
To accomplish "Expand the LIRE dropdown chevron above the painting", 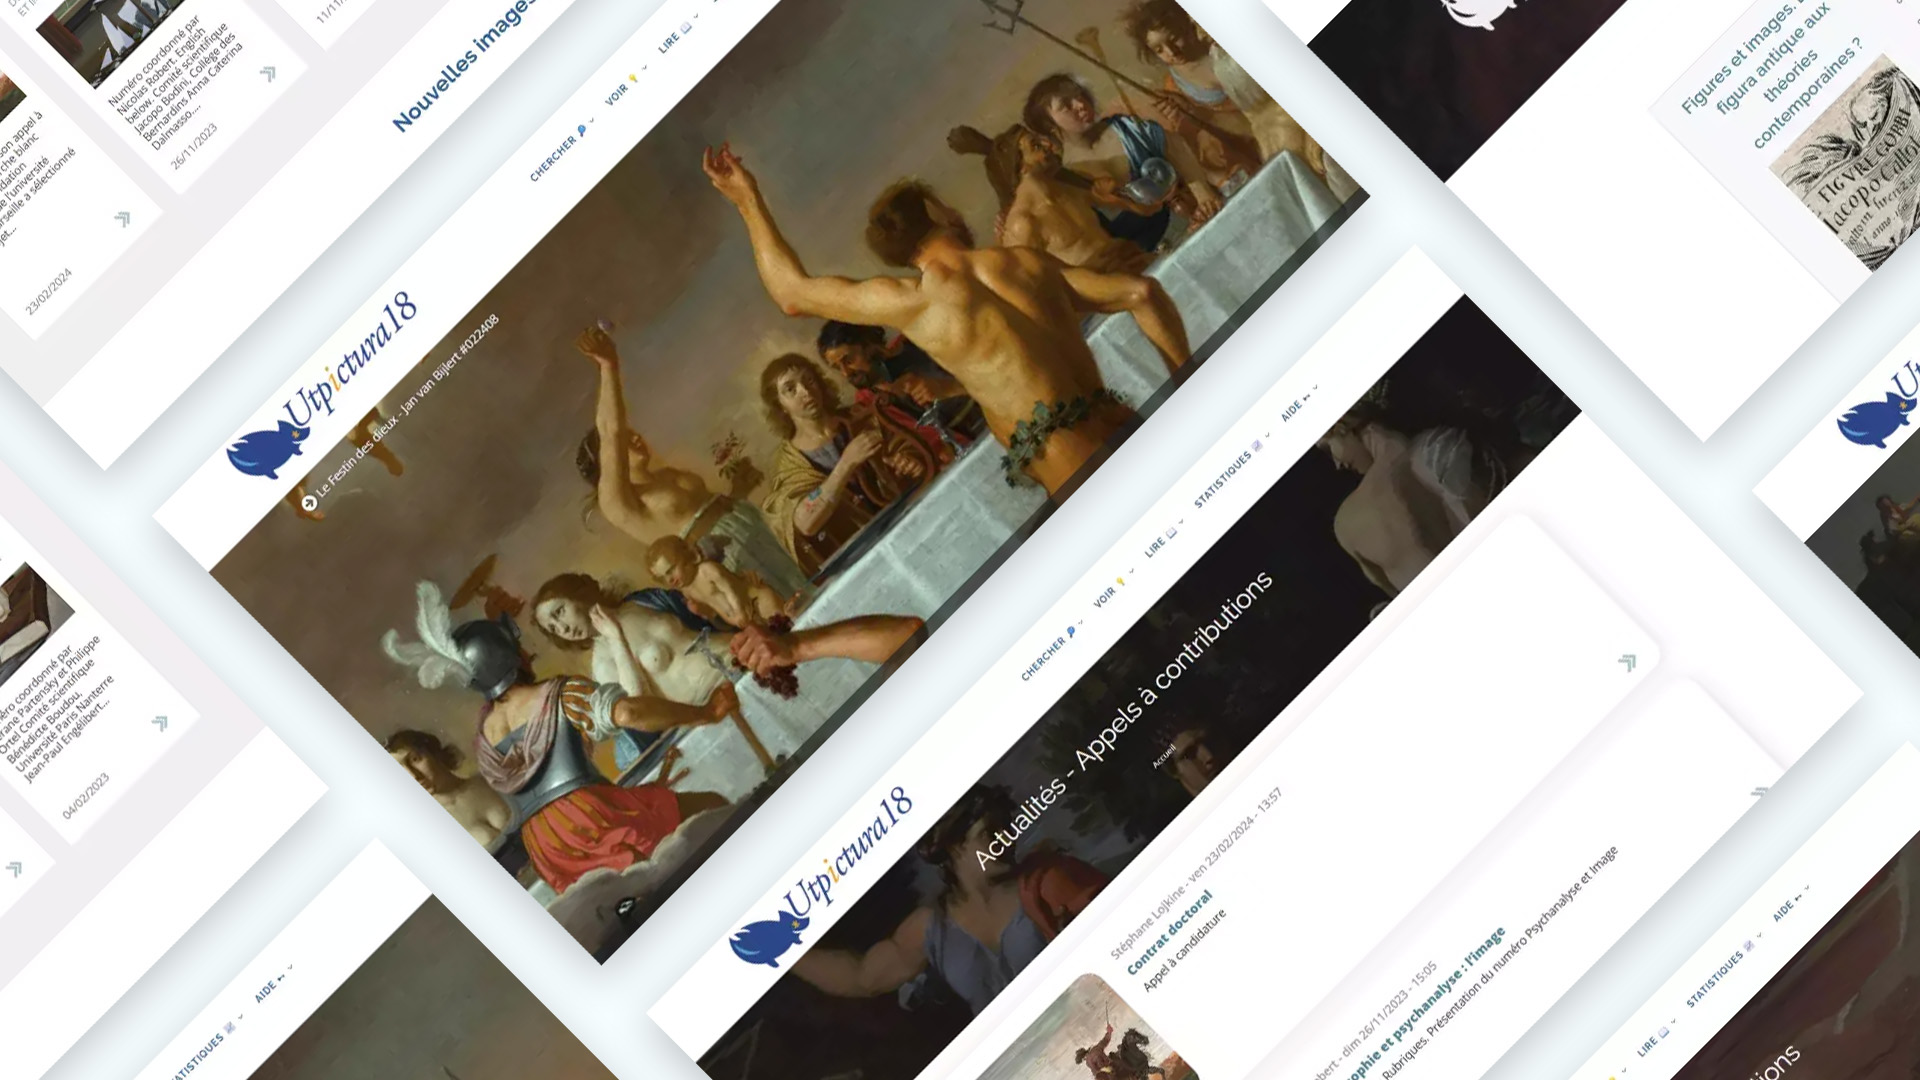I will (697, 16).
